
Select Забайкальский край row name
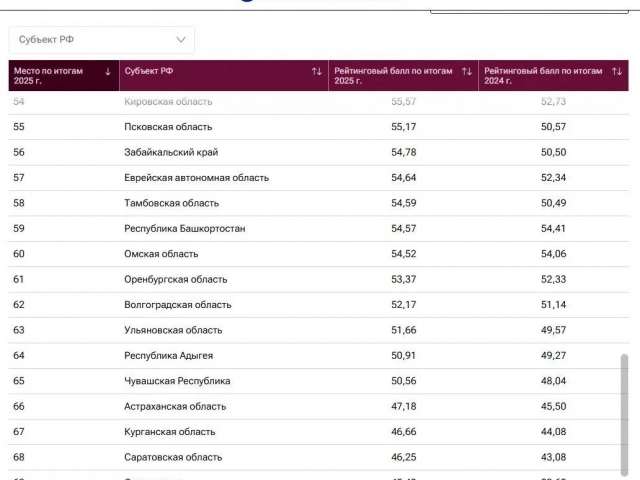pyautogui.click(x=171, y=152)
